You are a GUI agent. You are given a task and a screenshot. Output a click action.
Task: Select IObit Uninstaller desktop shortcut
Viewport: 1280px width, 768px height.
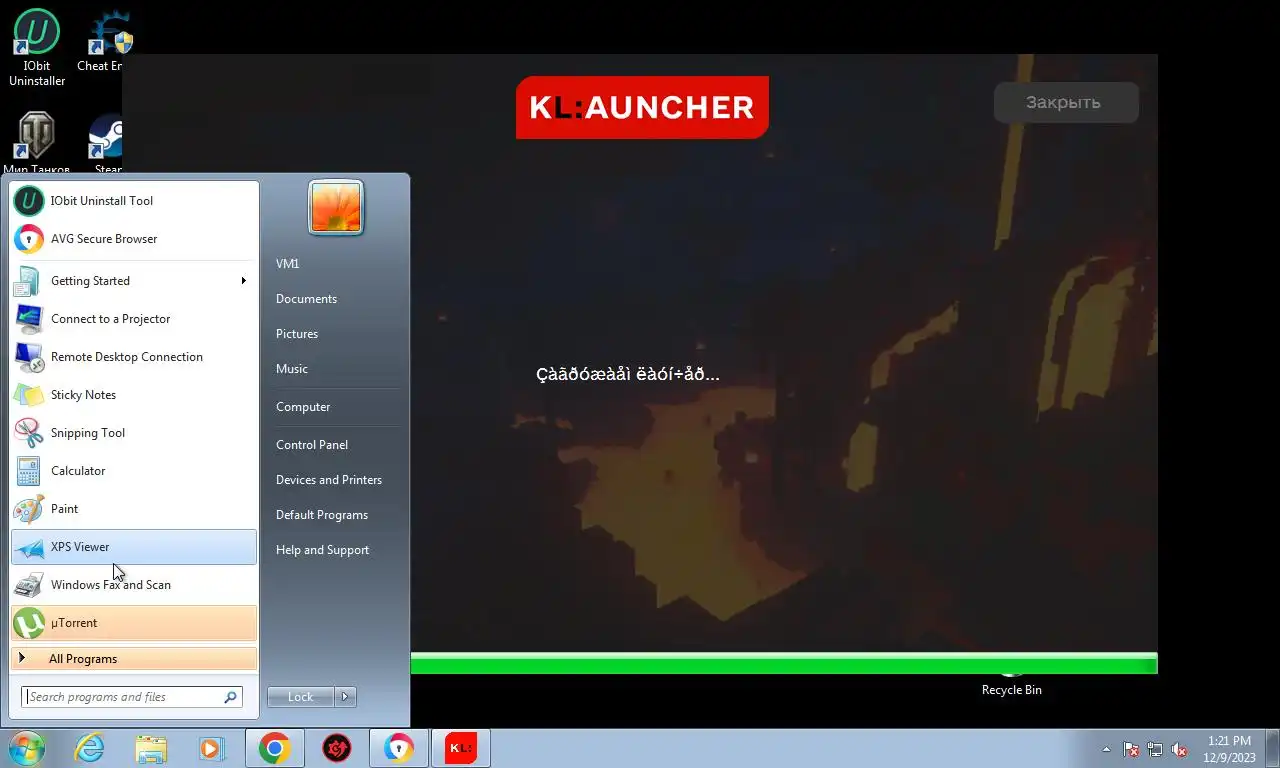(37, 50)
